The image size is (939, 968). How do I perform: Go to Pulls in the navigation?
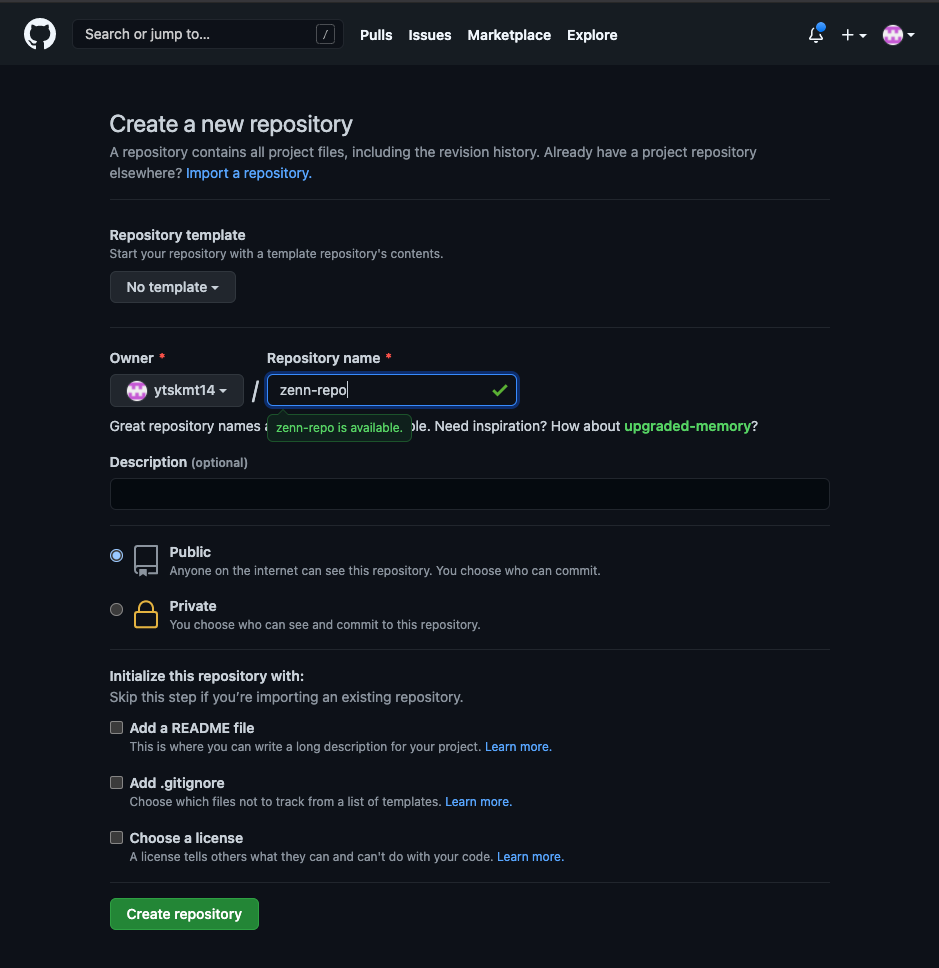(376, 35)
